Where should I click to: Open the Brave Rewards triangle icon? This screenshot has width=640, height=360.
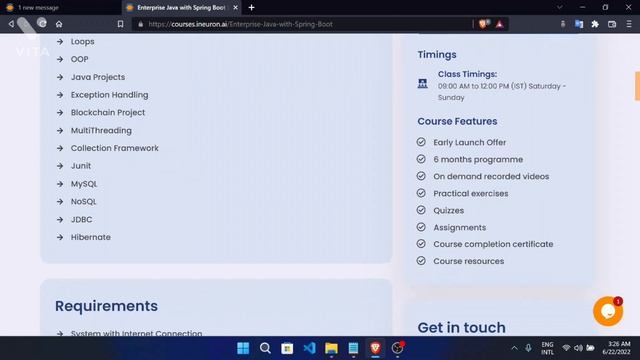pos(500,24)
